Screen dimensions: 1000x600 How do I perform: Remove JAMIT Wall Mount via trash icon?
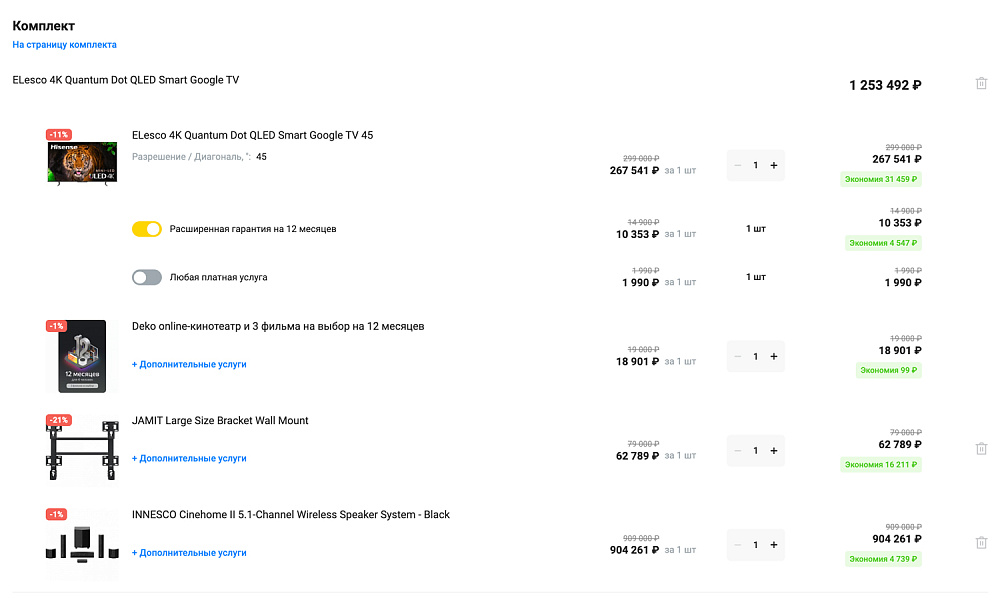pyautogui.click(x=981, y=449)
